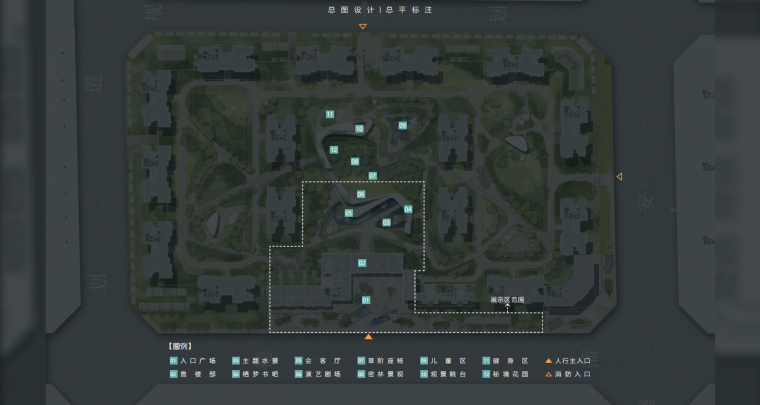Click the 秘境花园 legend entry
Viewport: 760px width, 405px height.
click(x=509, y=374)
